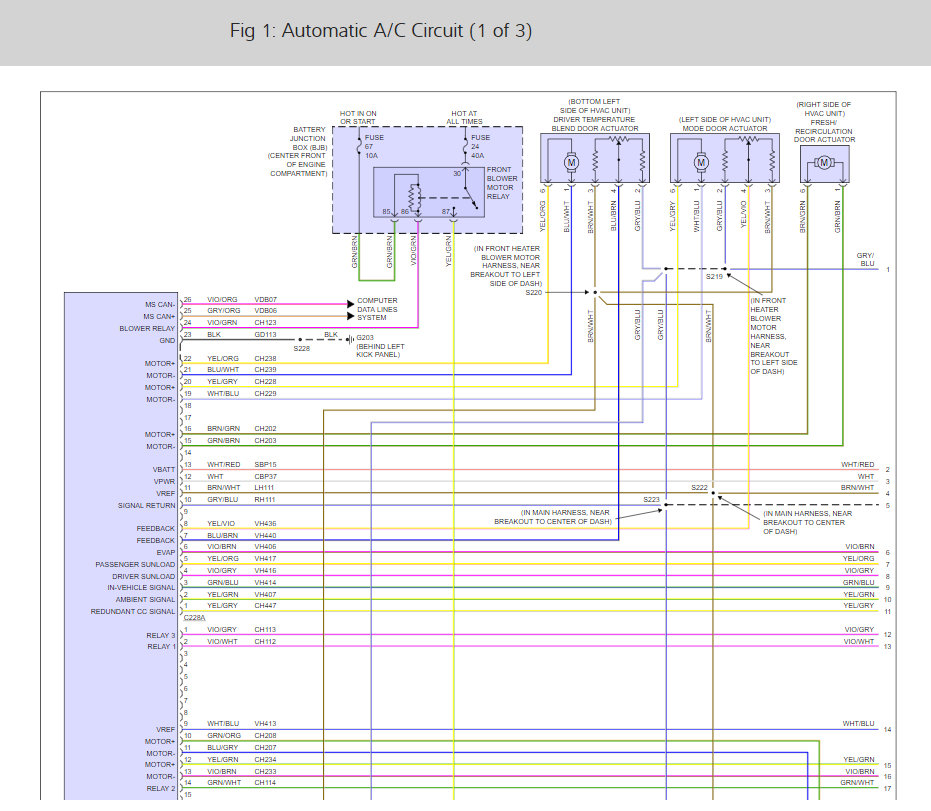Click circuit code GD113
The height and width of the screenshot is (811, 931).
[265, 334]
